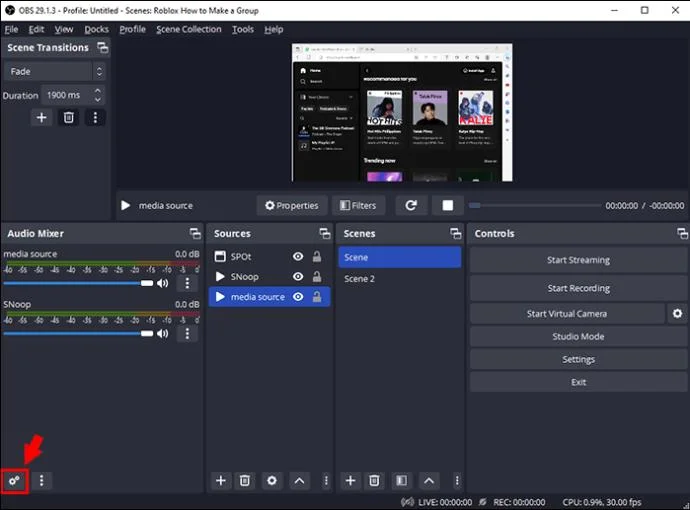Toggle lock on SNoop source
Image resolution: width=690 pixels, height=510 pixels.
click(x=316, y=276)
